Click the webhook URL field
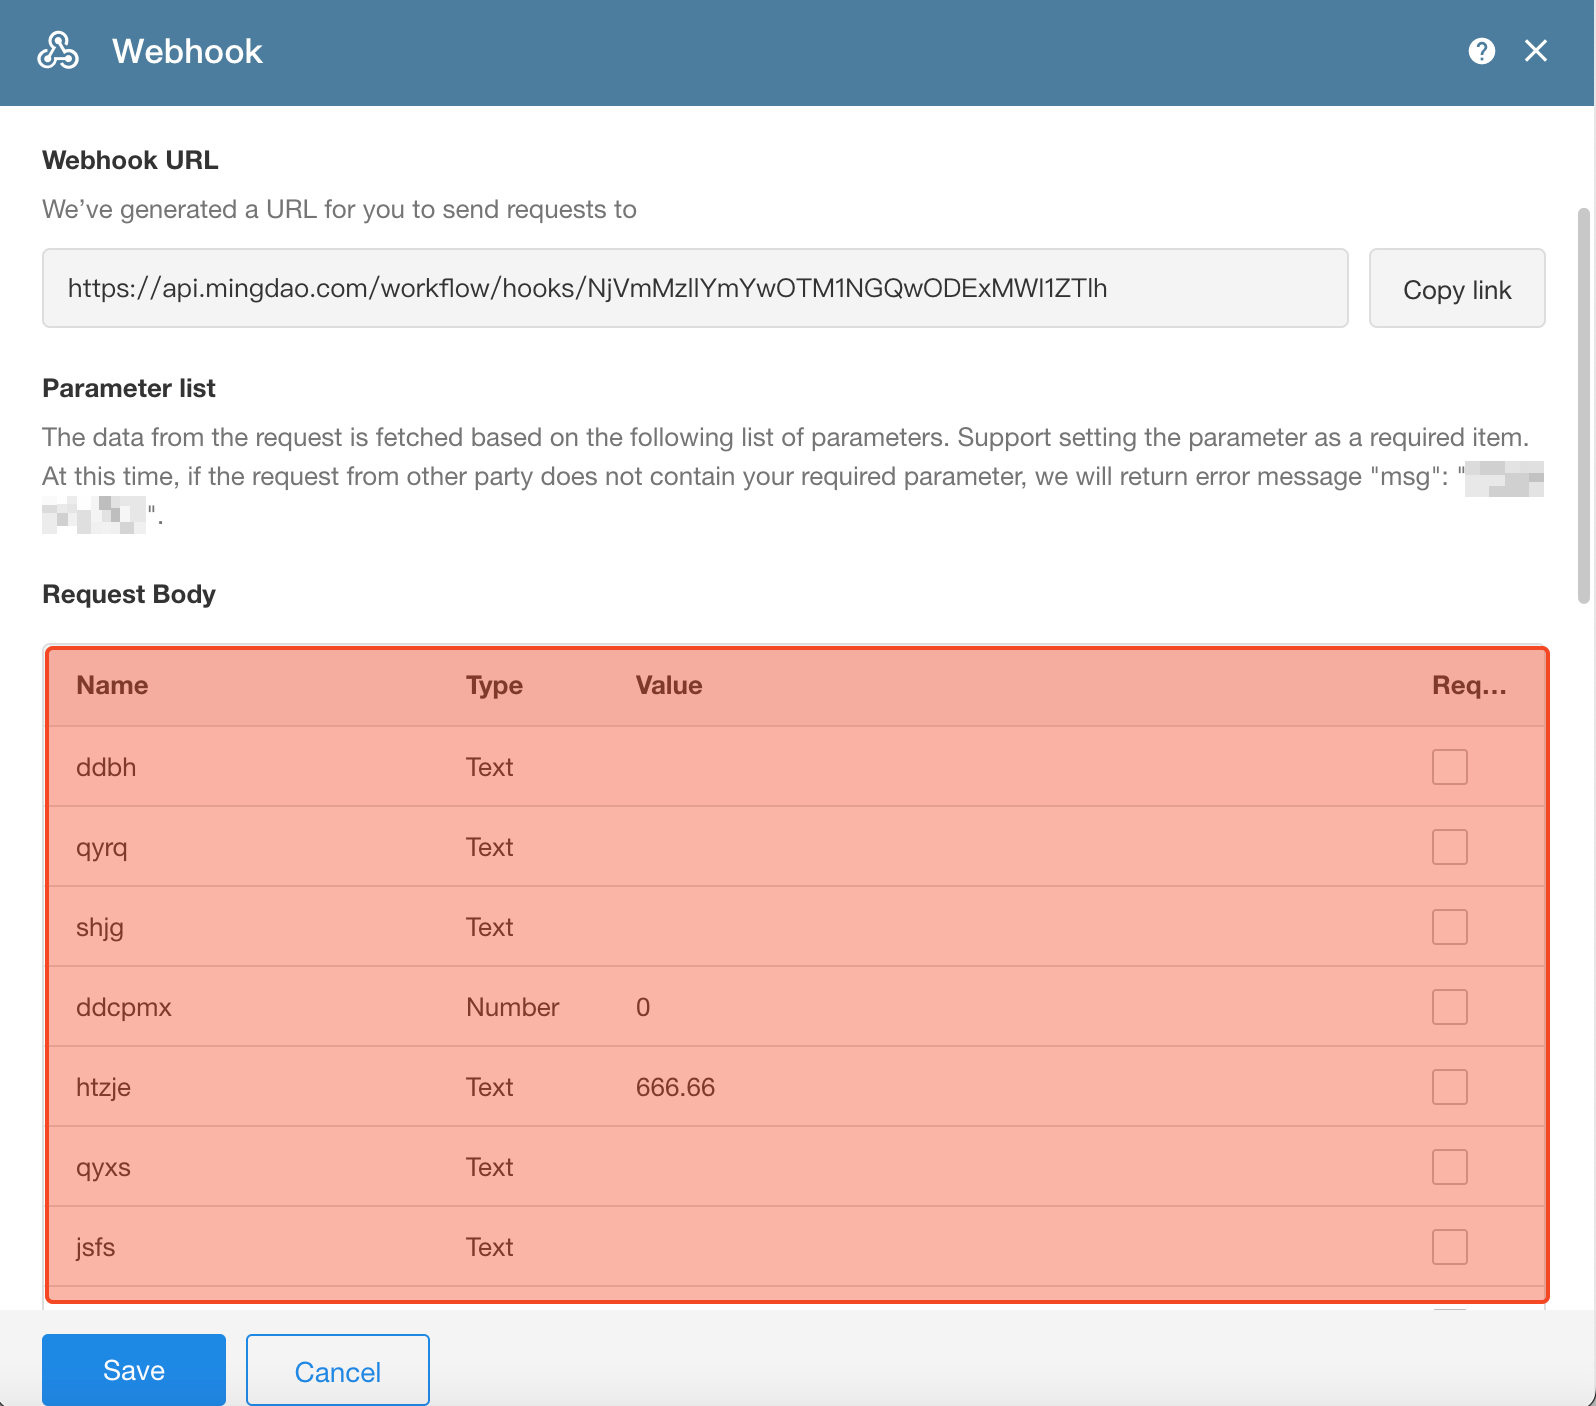This screenshot has width=1596, height=1406. coord(694,289)
